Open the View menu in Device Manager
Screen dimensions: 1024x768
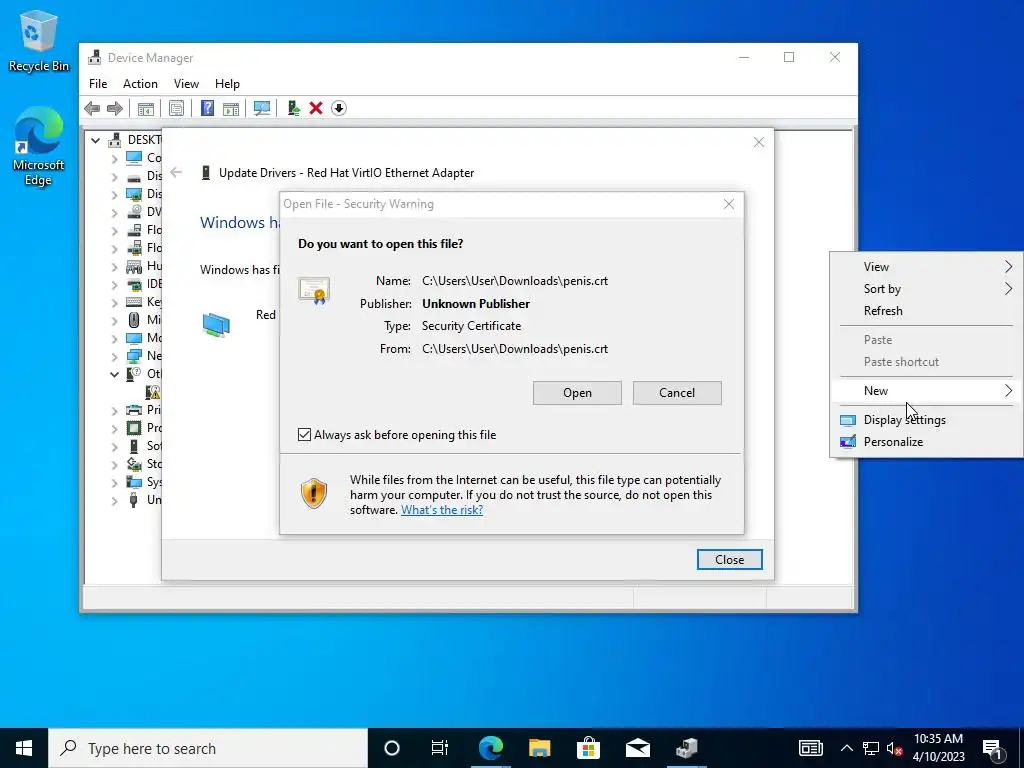pos(186,84)
